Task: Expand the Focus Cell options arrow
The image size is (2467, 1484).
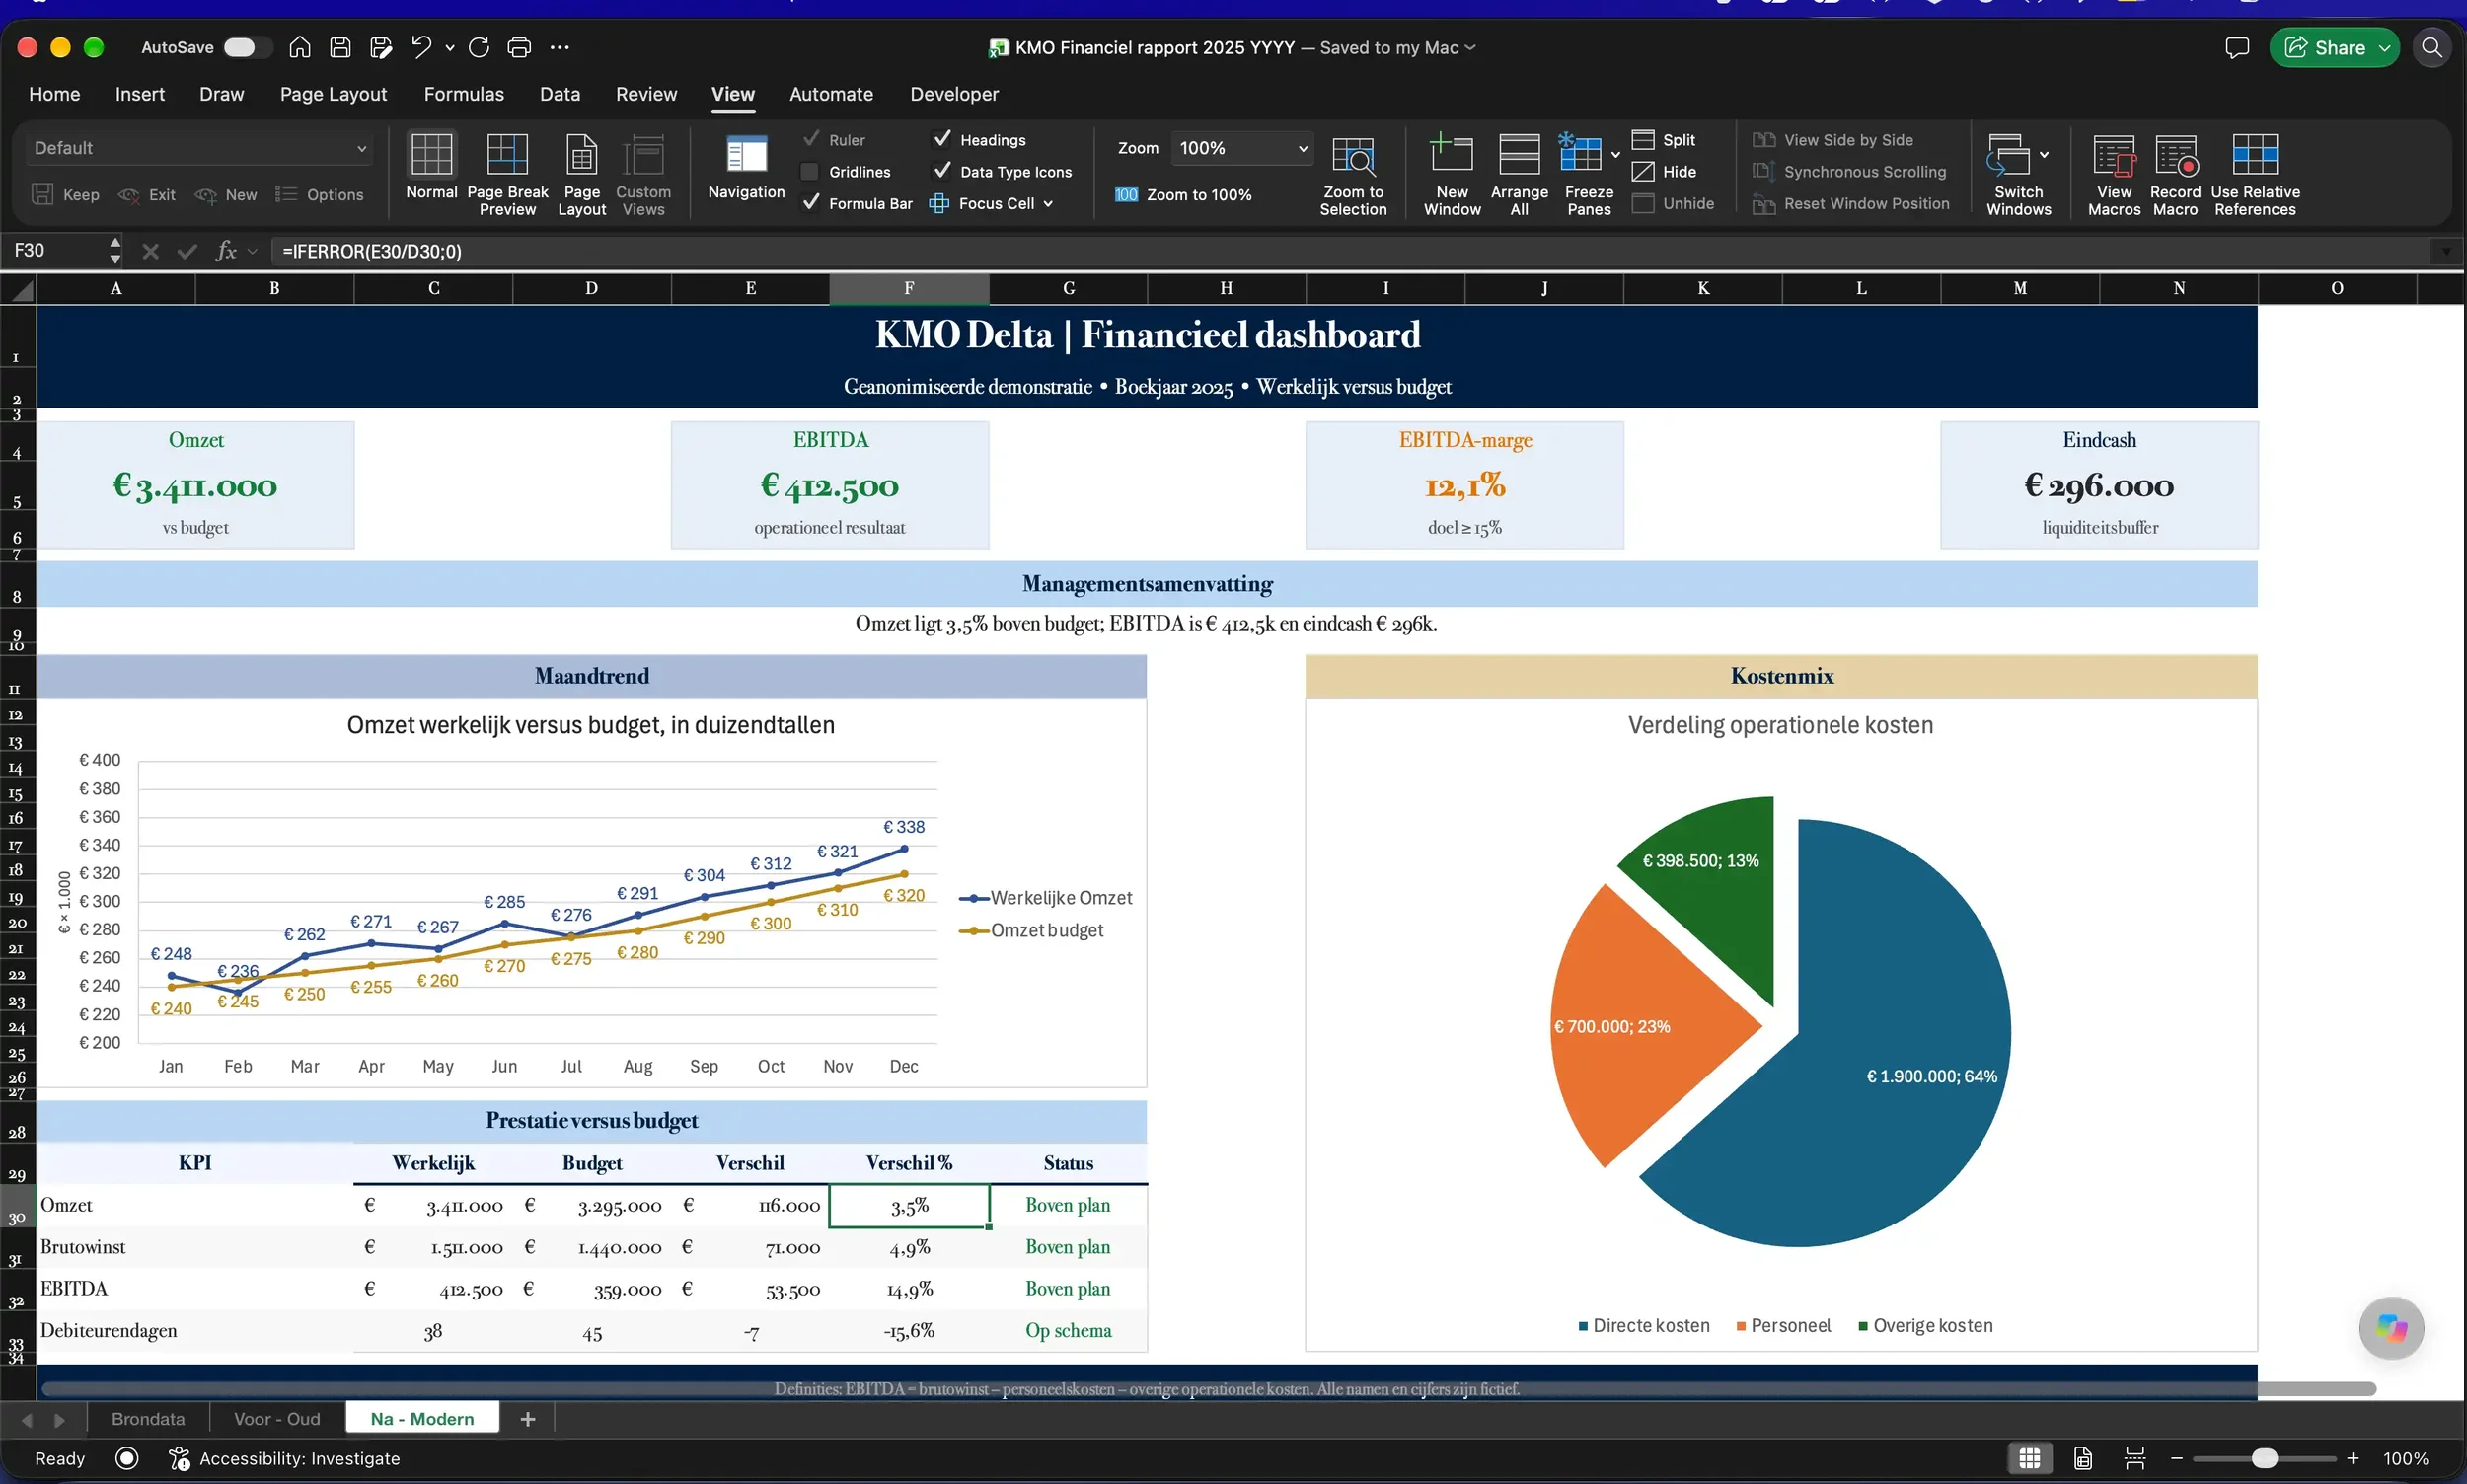Action: 1048,204
